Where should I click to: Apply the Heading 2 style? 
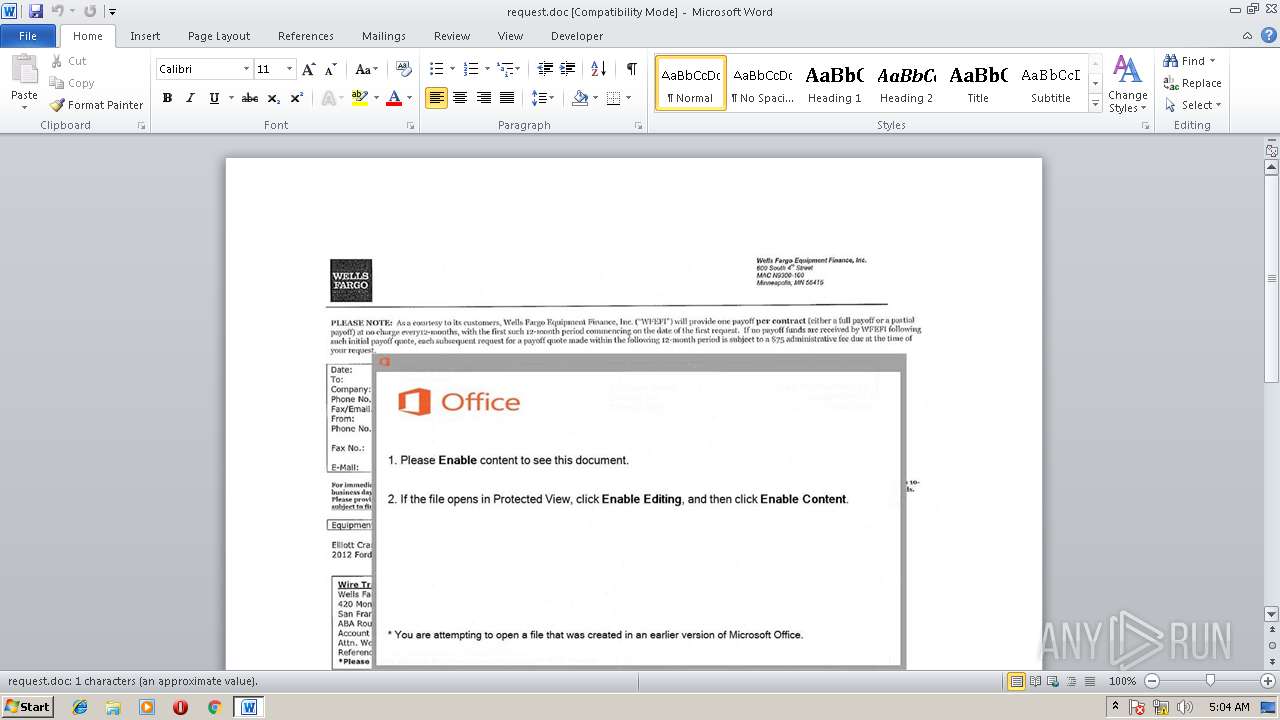click(906, 83)
